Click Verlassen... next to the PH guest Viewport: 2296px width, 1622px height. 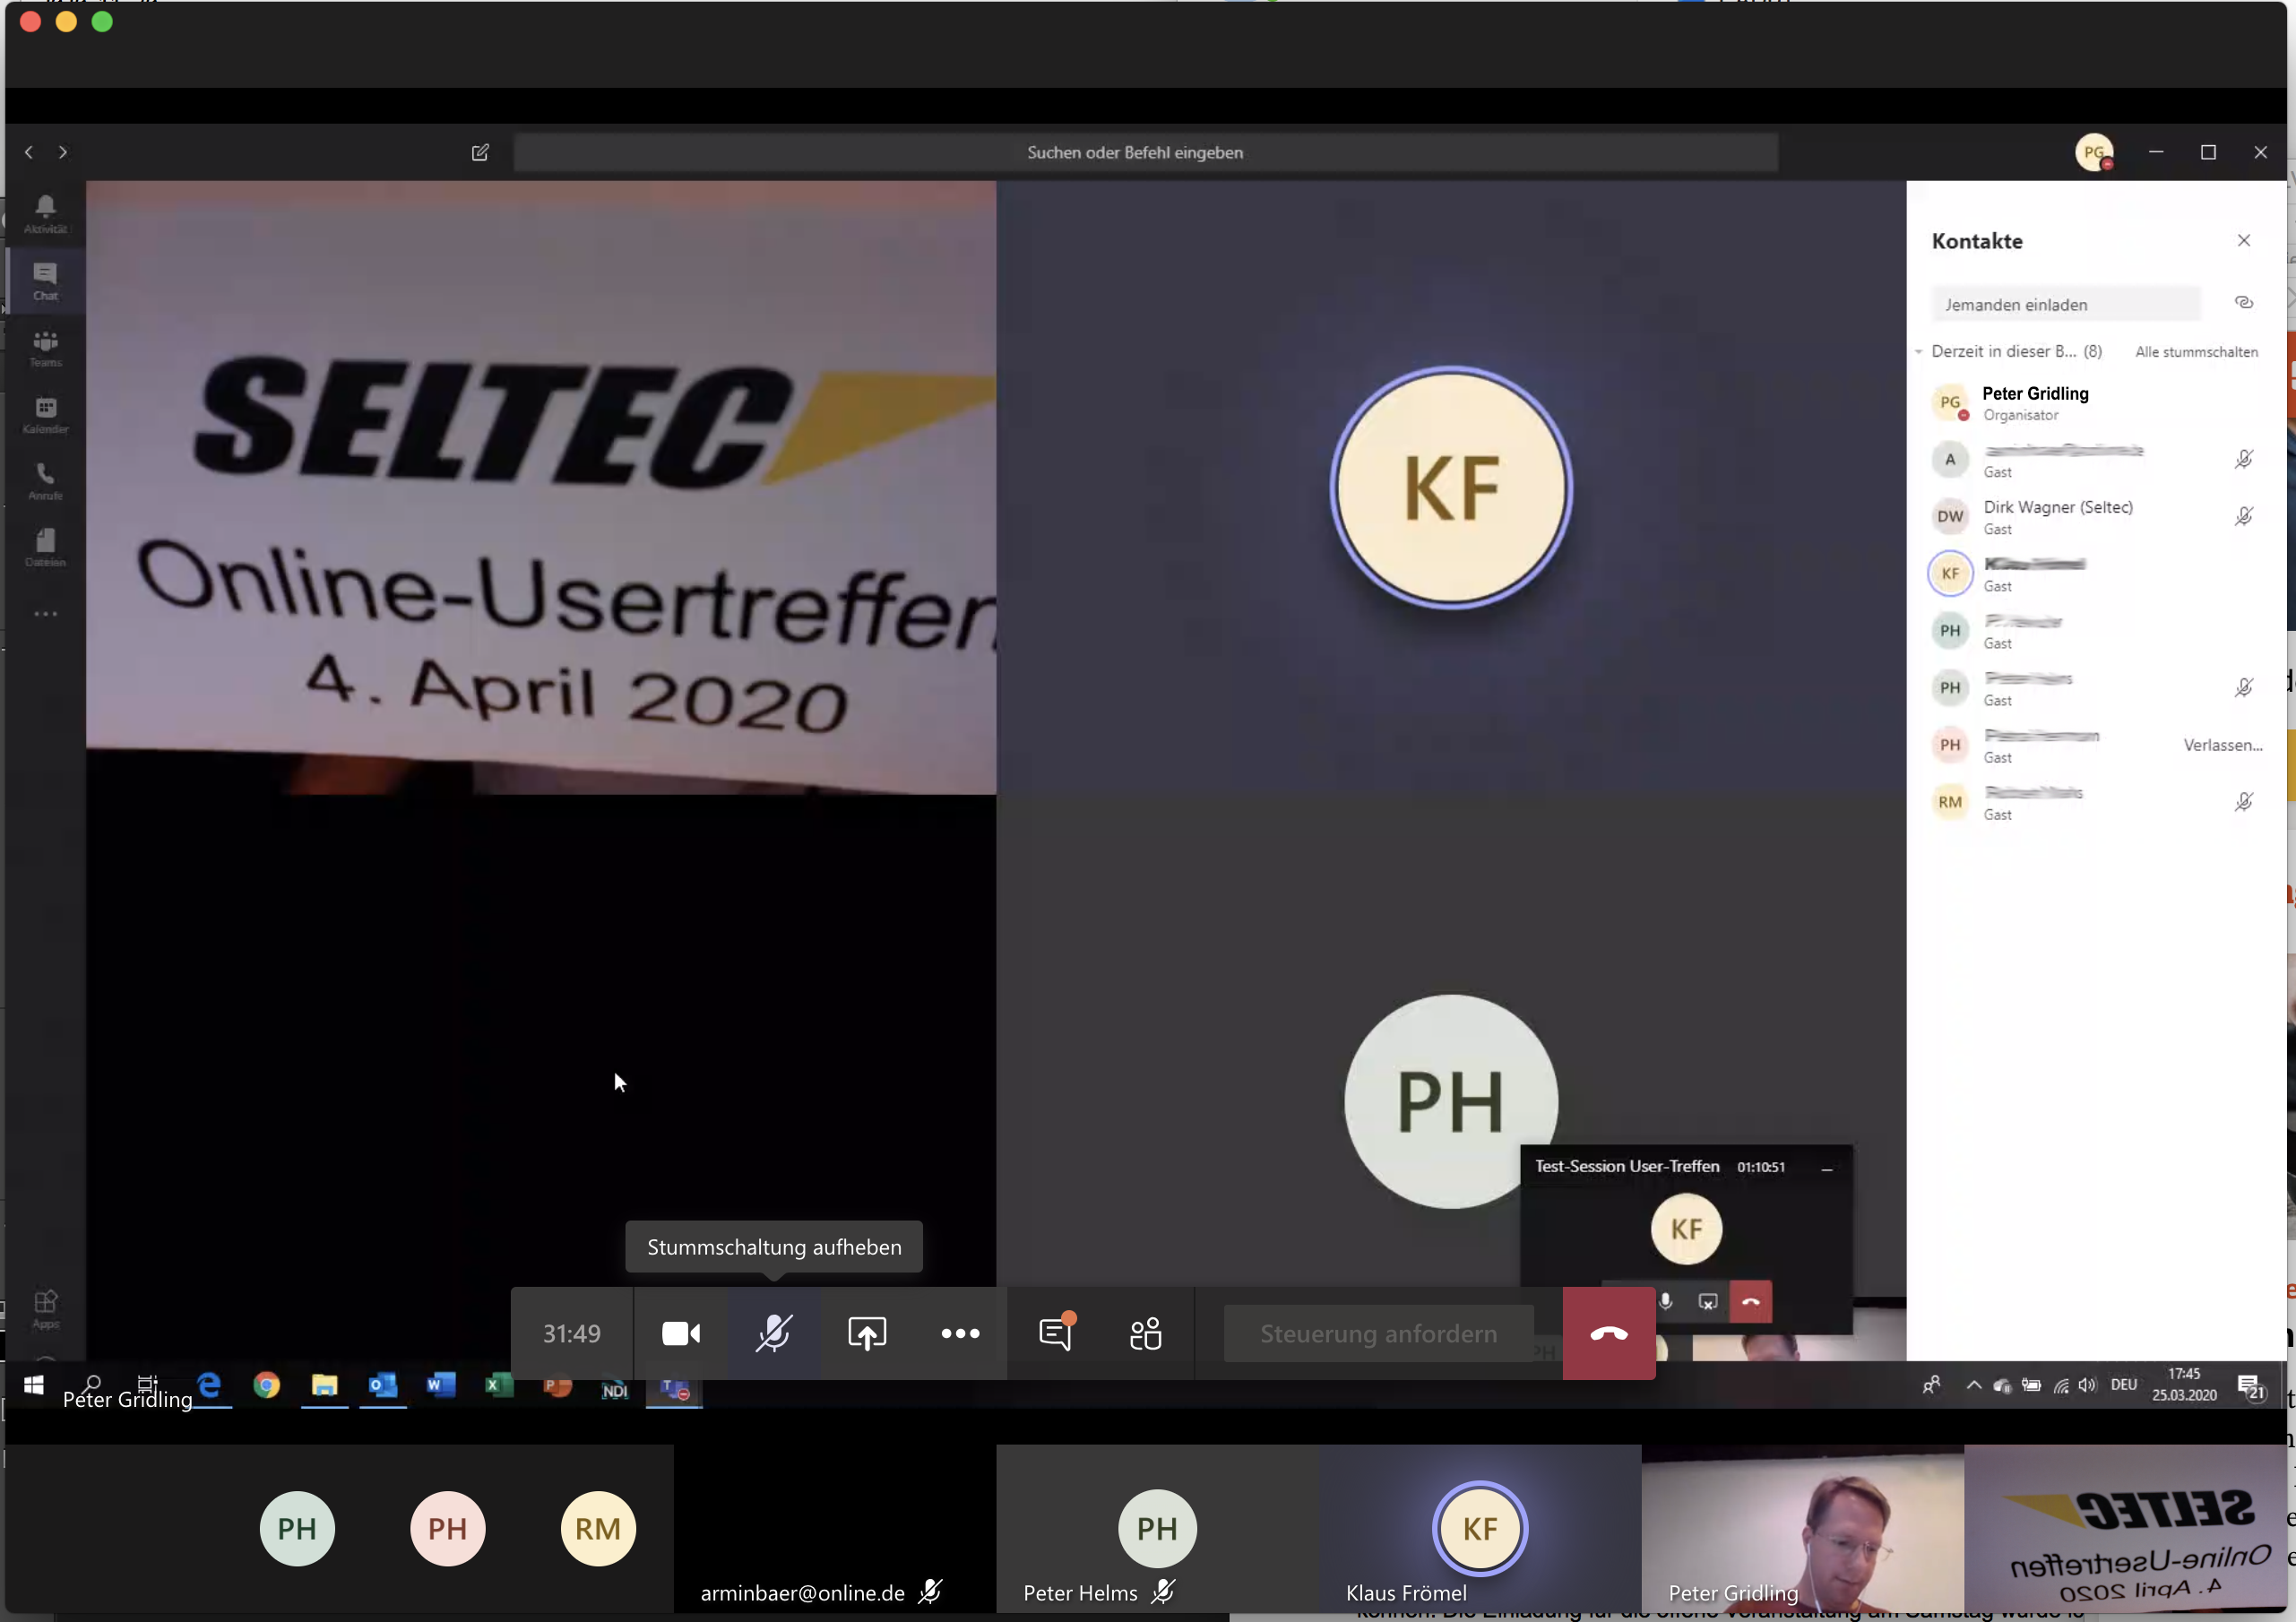tap(2222, 745)
